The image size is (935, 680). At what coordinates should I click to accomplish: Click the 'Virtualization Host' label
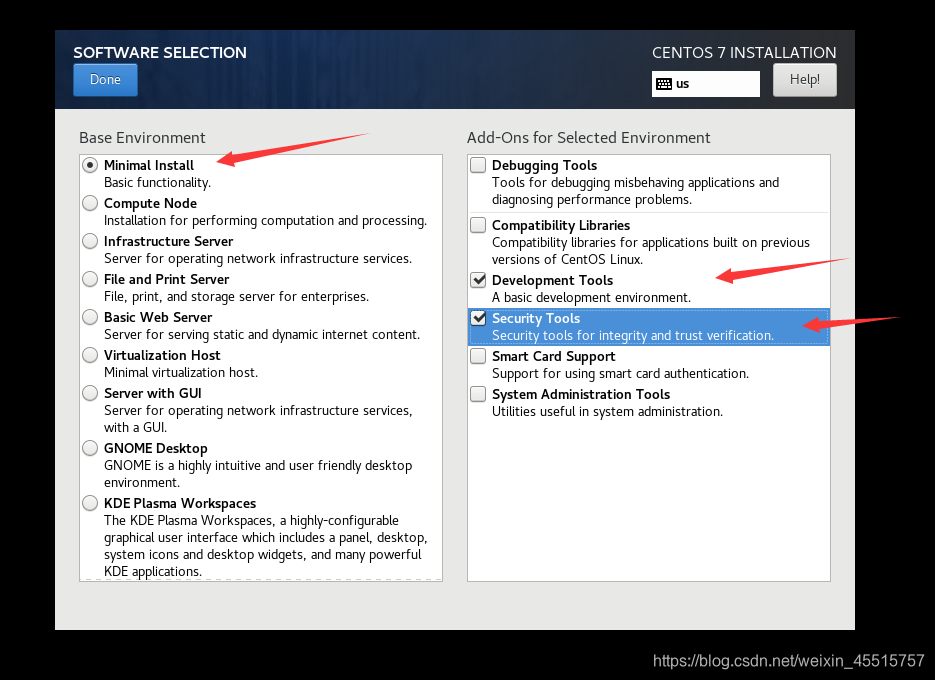click(162, 356)
